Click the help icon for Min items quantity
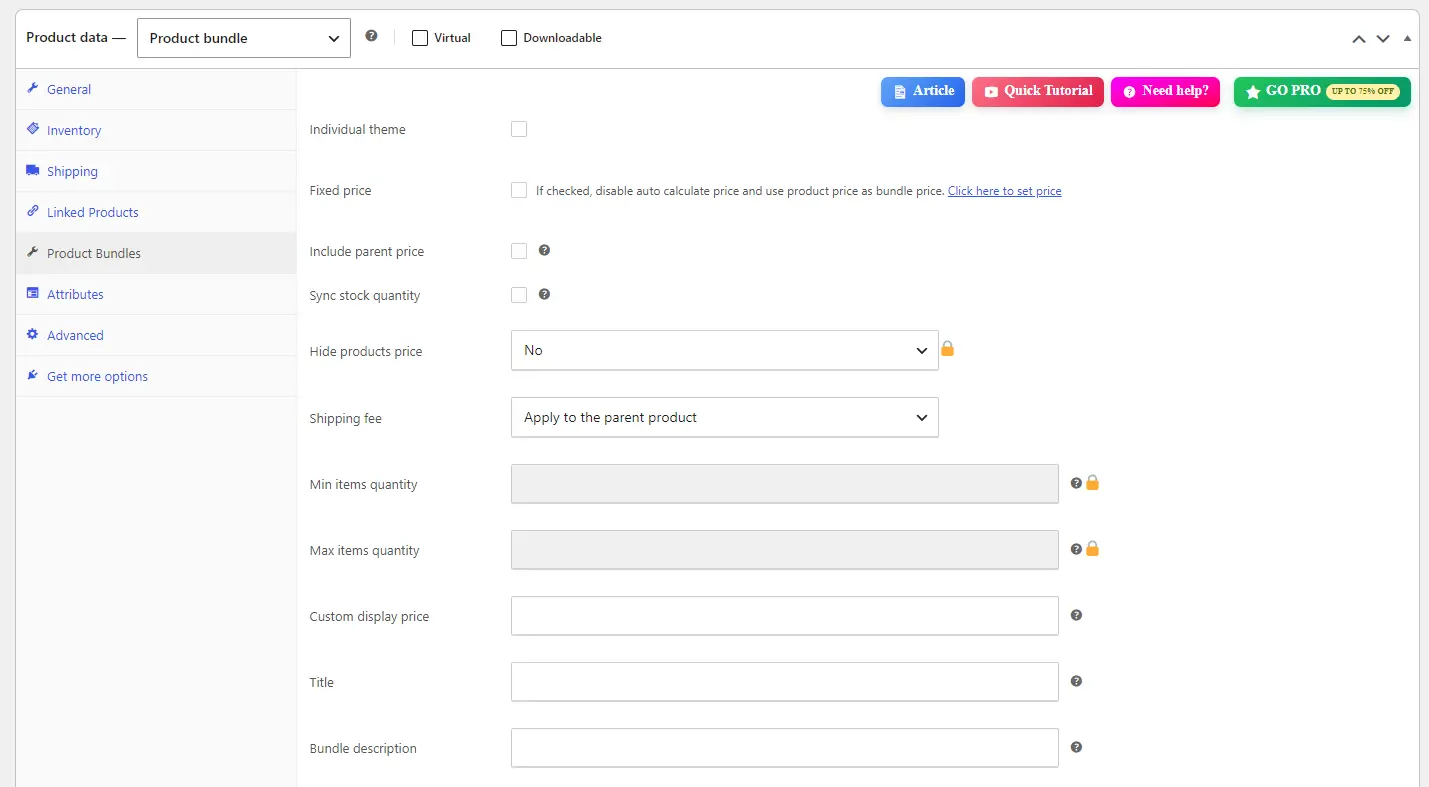Image resolution: width=1429 pixels, height=787 pixels. [x=1076, y=483]
